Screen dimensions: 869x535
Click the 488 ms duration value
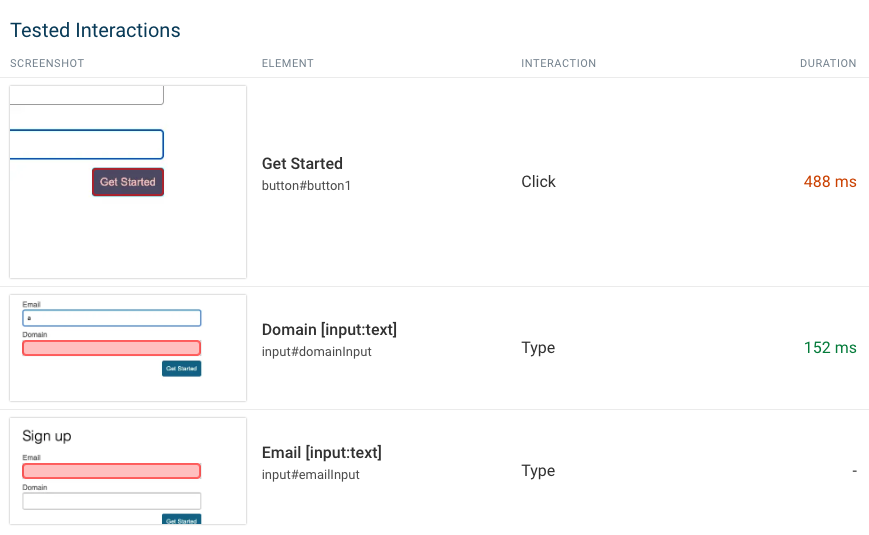pyautogui.click(x=830, y=182)
